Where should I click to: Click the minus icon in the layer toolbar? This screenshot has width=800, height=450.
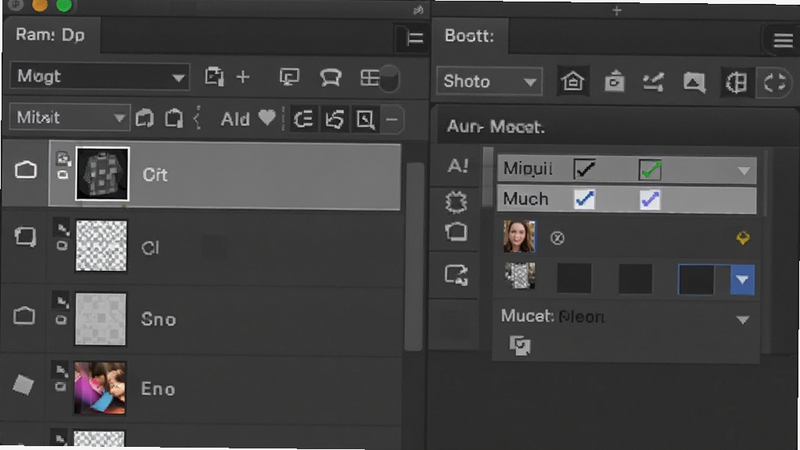(x=392, y=120)
